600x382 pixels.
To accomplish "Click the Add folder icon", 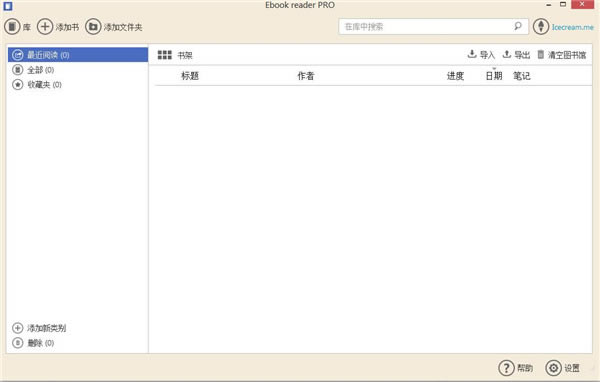I will coord(93,27).
